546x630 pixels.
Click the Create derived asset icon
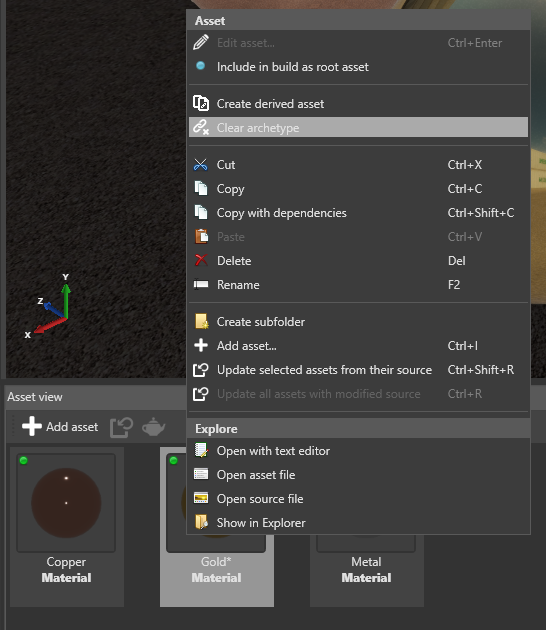(201, 103)
